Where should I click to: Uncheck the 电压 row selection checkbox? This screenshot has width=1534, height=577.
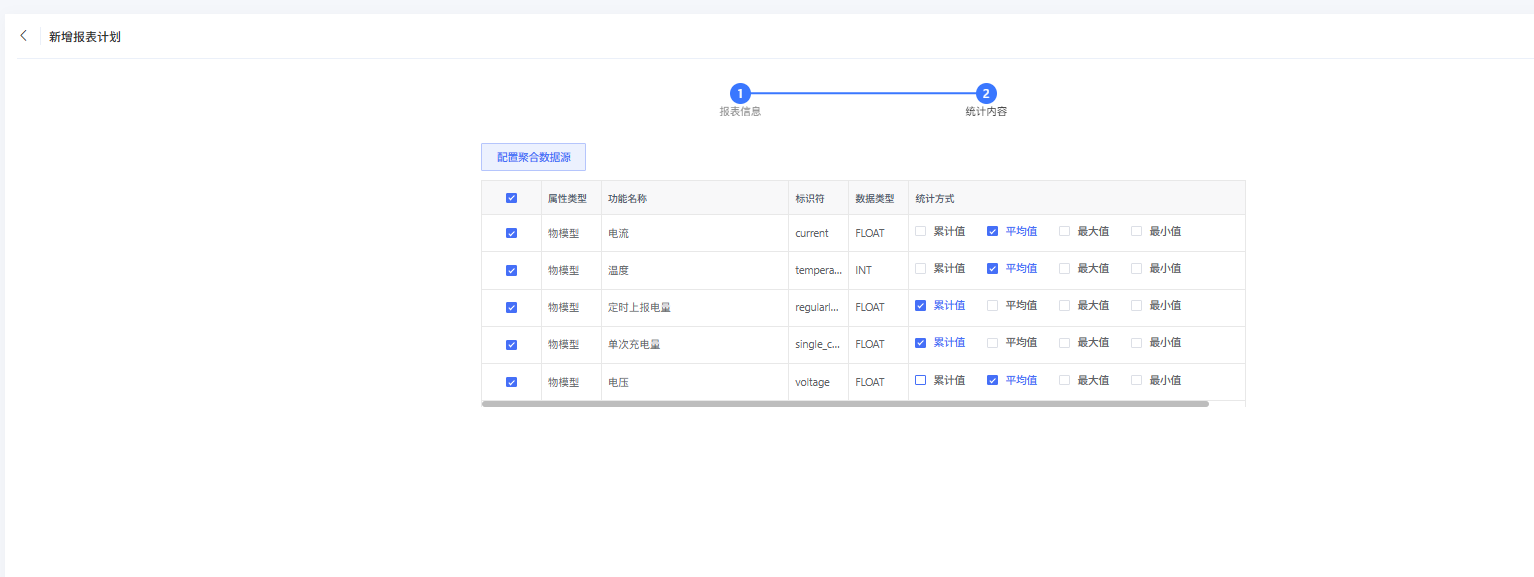[512, 381]
